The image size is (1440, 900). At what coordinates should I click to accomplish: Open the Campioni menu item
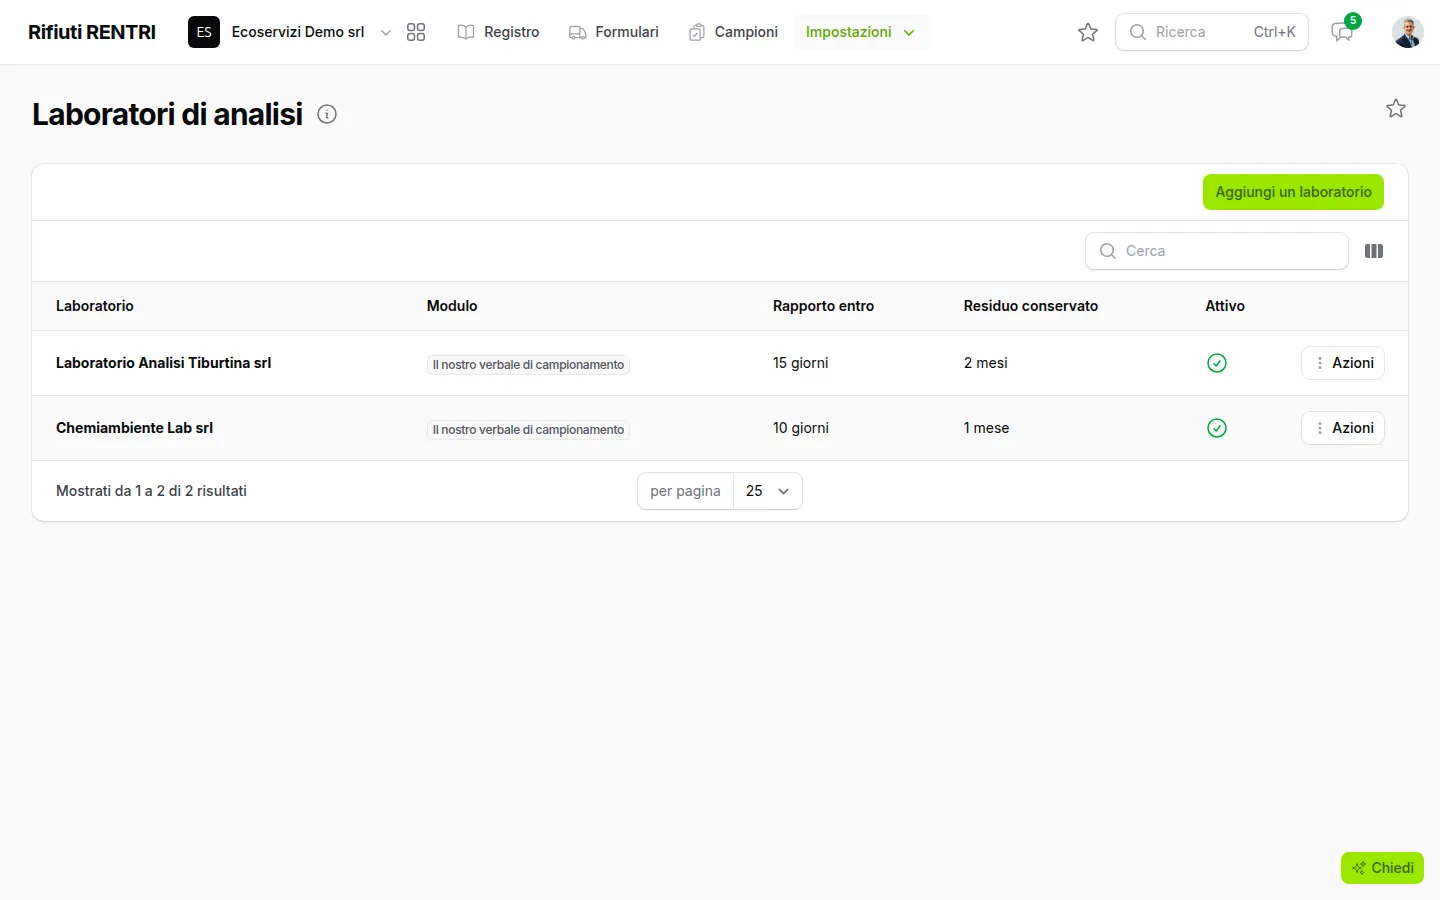coord(733,32)
